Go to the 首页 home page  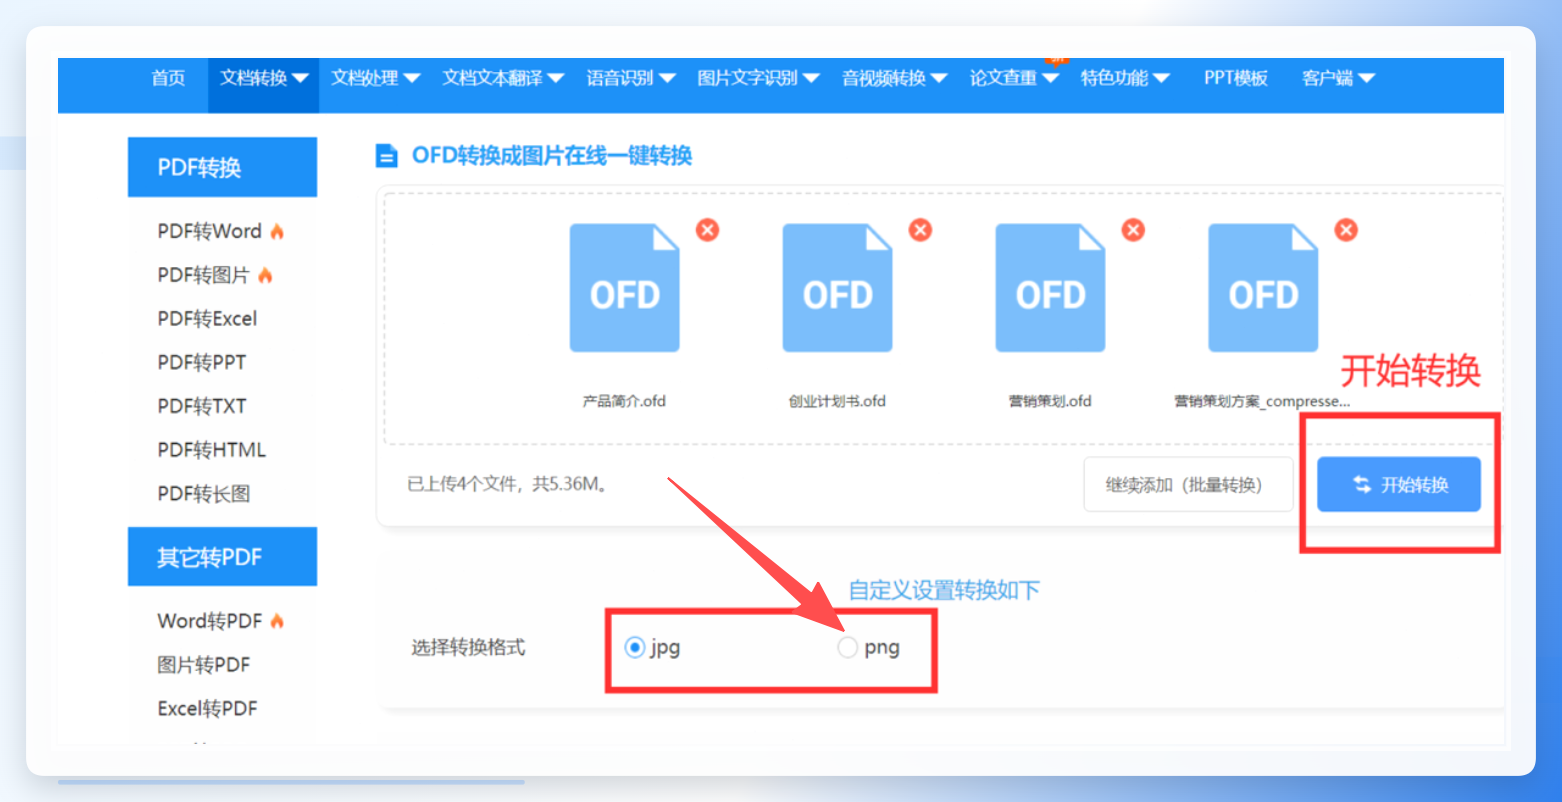pos(168,78)
